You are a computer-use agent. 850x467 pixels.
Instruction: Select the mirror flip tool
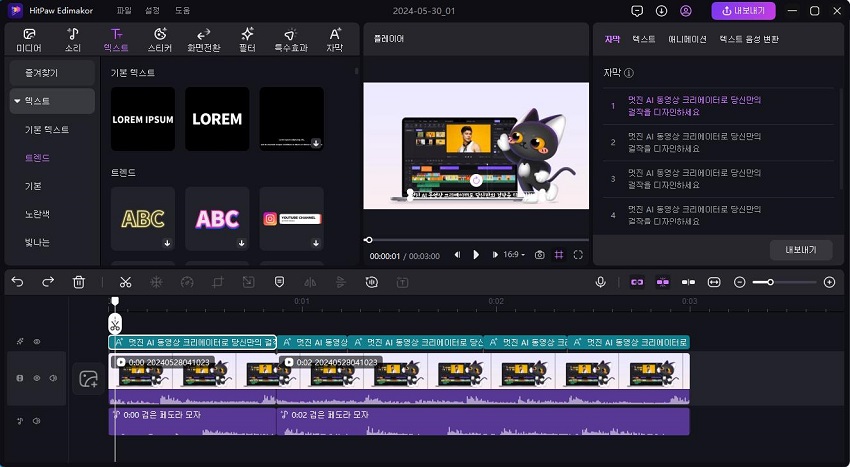(x=310, y=282)
